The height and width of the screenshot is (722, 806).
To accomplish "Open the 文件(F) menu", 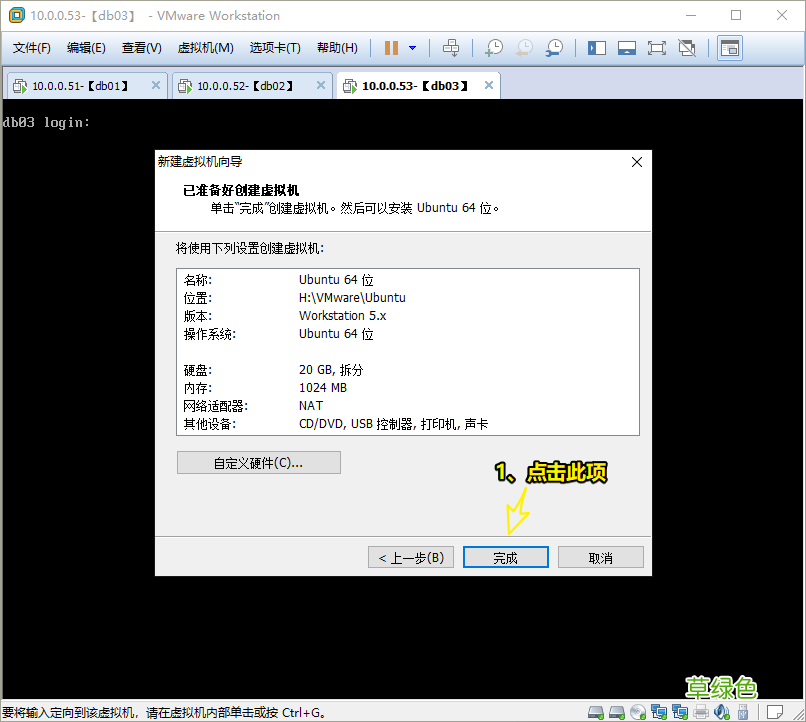I will click(x=31, y=48).
